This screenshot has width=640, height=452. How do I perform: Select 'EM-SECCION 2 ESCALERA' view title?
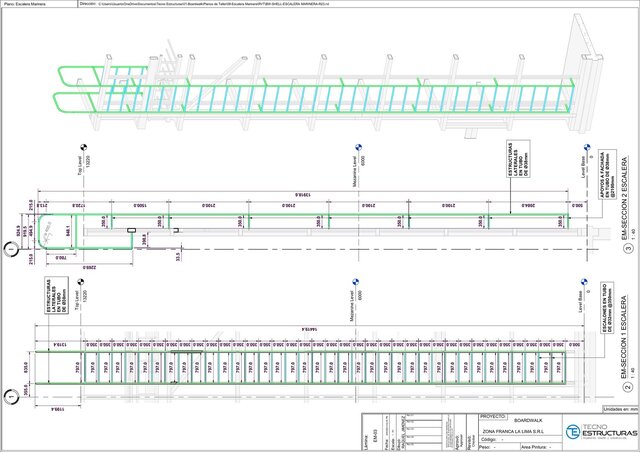coord(623,199)
